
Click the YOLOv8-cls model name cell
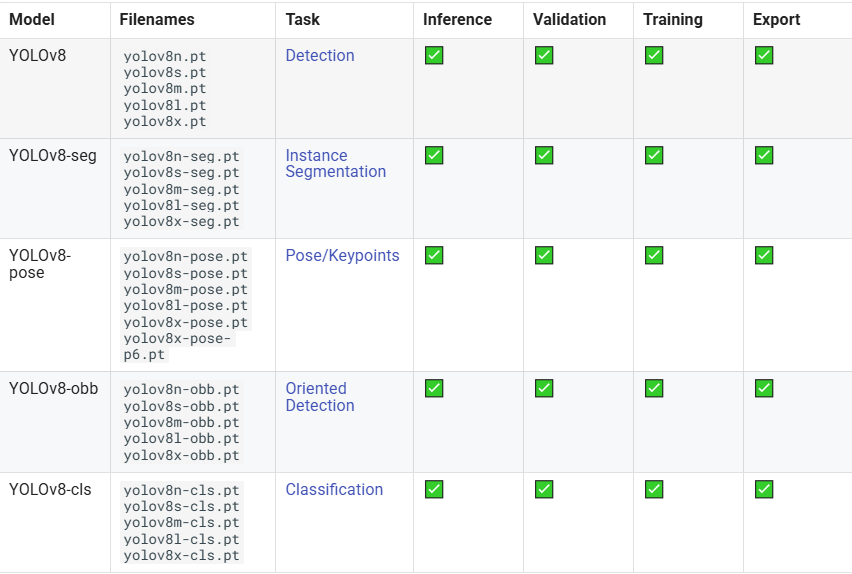(x=50, y=489)
